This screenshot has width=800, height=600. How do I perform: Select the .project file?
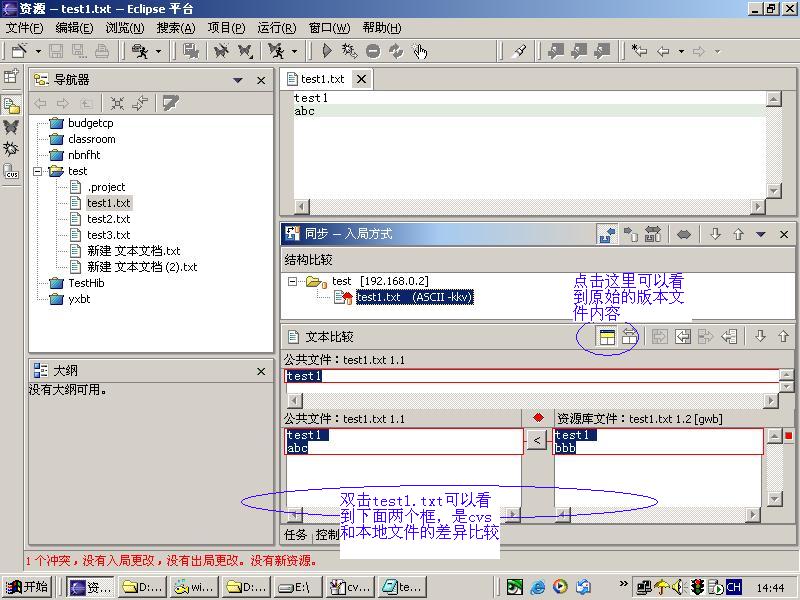coord(106,187)
